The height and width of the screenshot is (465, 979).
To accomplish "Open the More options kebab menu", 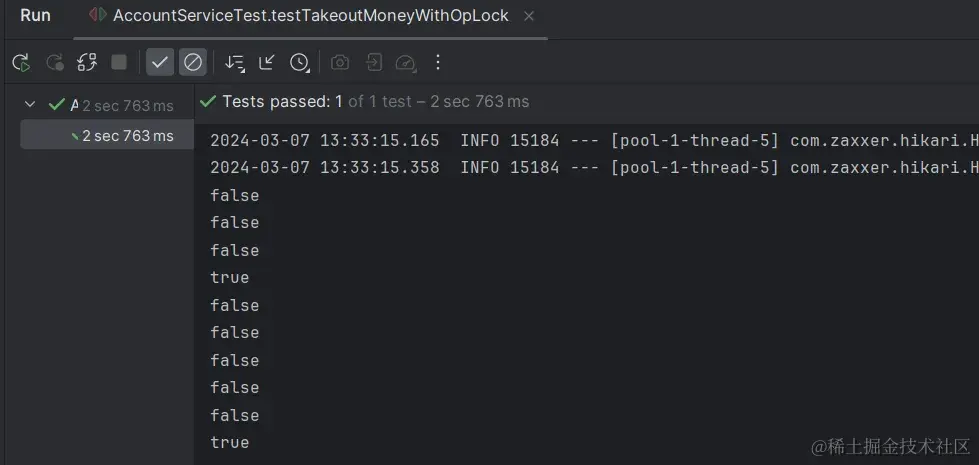I will [x=437, y=63].
